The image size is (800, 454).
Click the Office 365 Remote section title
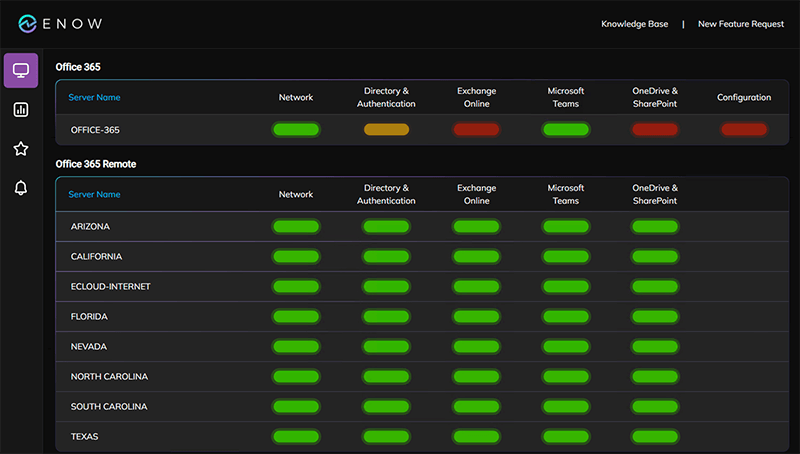point(96,164)
